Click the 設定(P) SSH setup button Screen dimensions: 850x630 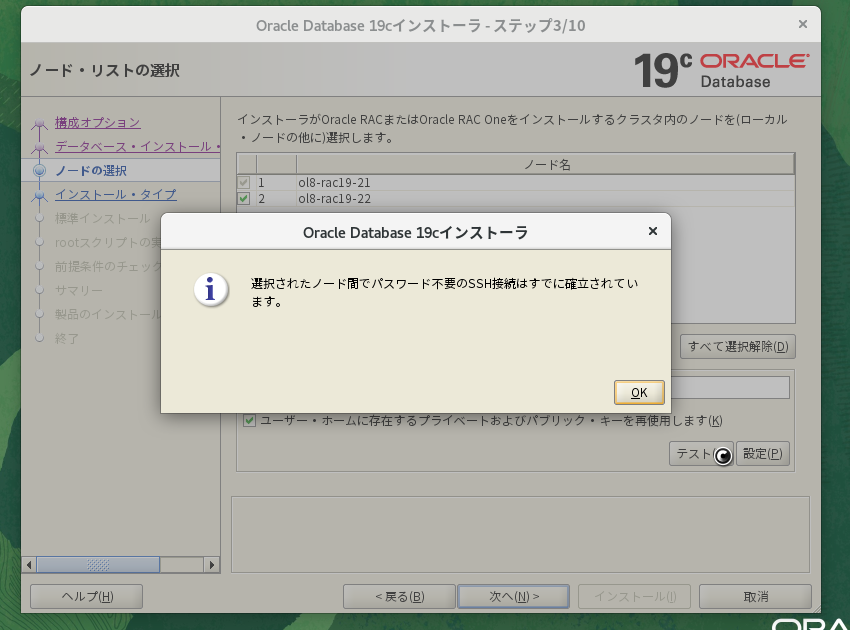pyautogui.click(x=762, y=453)
